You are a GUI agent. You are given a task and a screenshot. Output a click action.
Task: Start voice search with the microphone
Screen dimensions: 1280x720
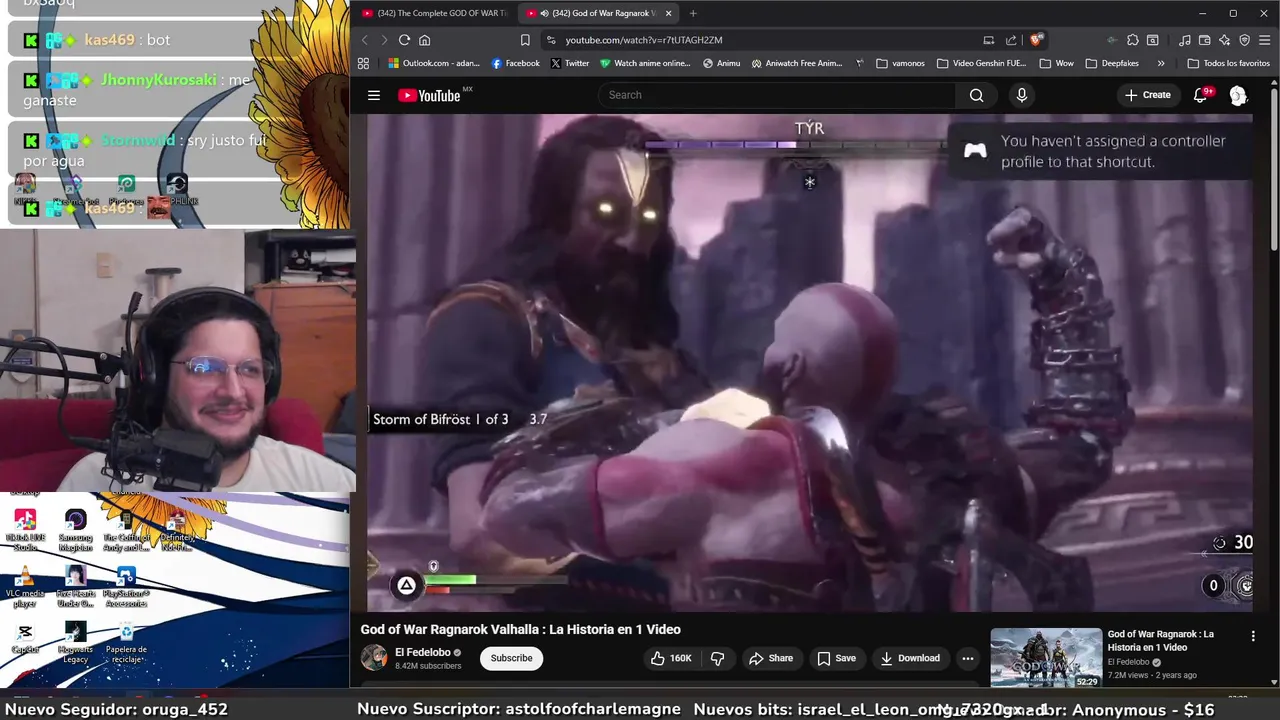(x=1021, y=95)
